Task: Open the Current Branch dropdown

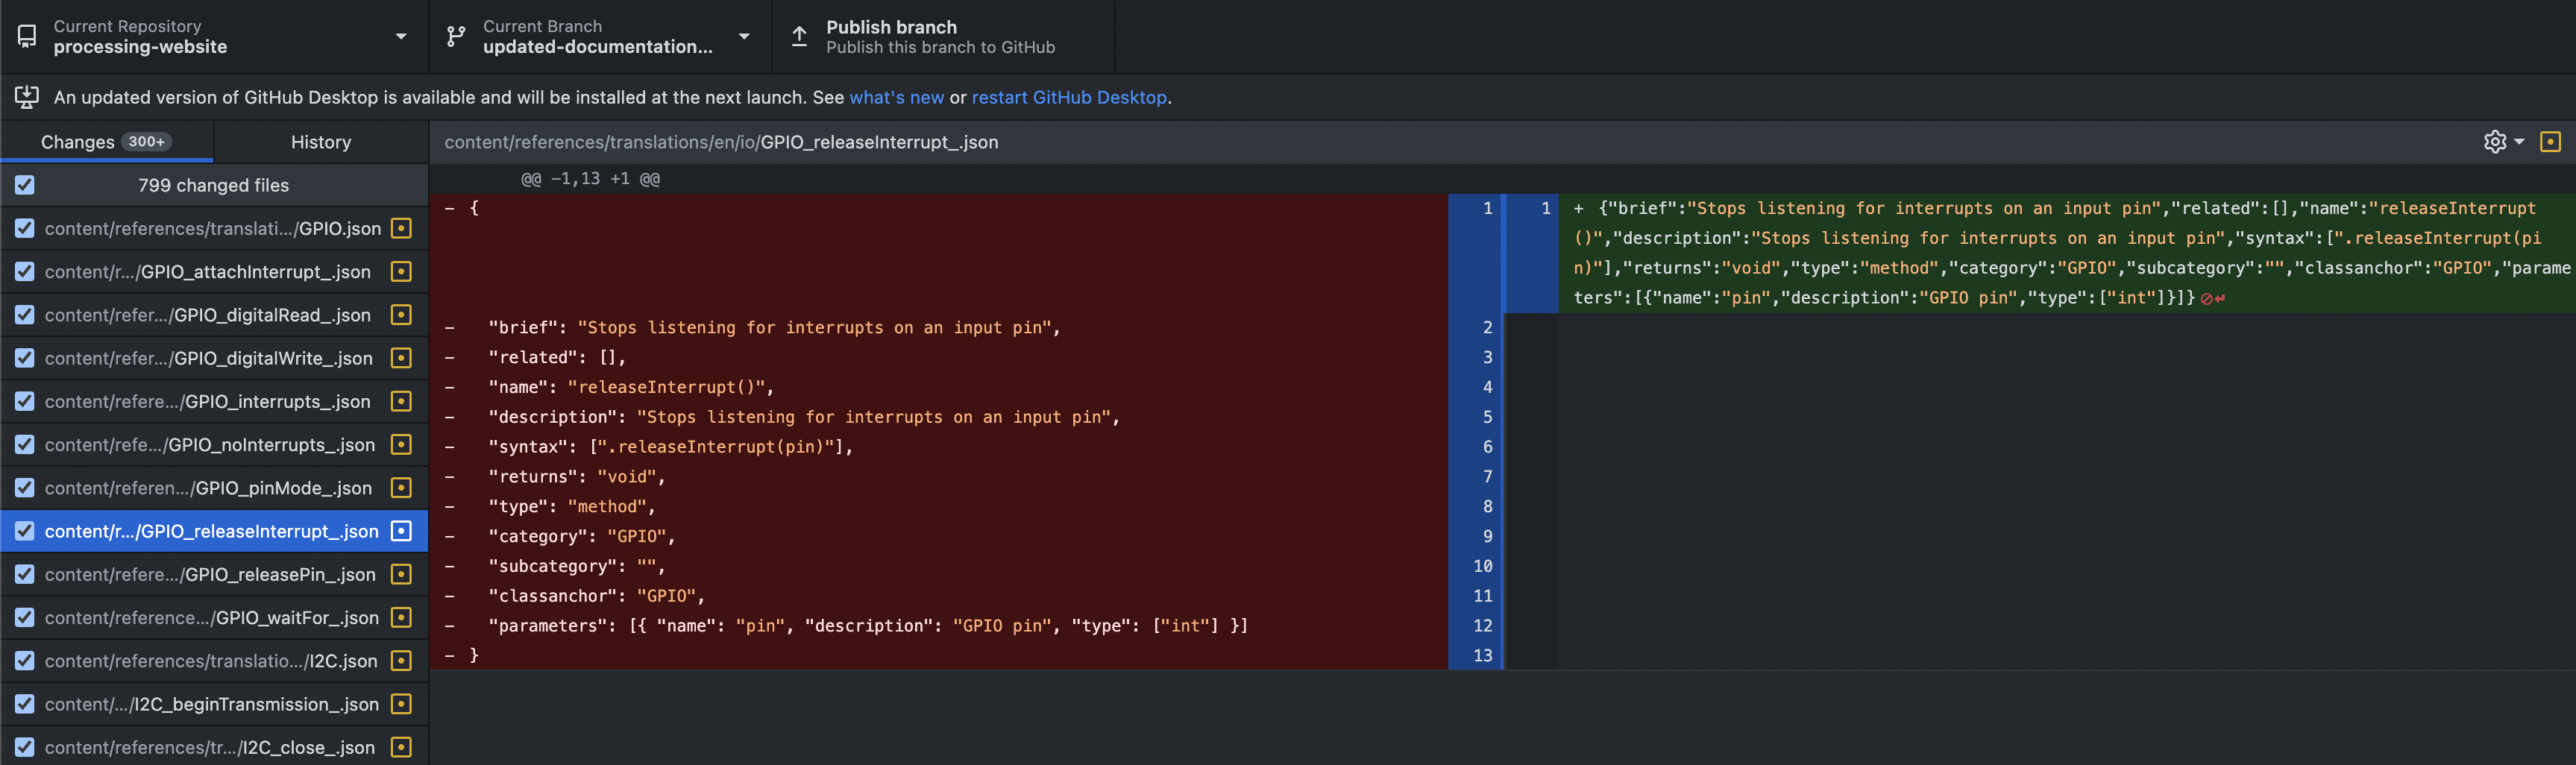Action: tap(600, 36)
